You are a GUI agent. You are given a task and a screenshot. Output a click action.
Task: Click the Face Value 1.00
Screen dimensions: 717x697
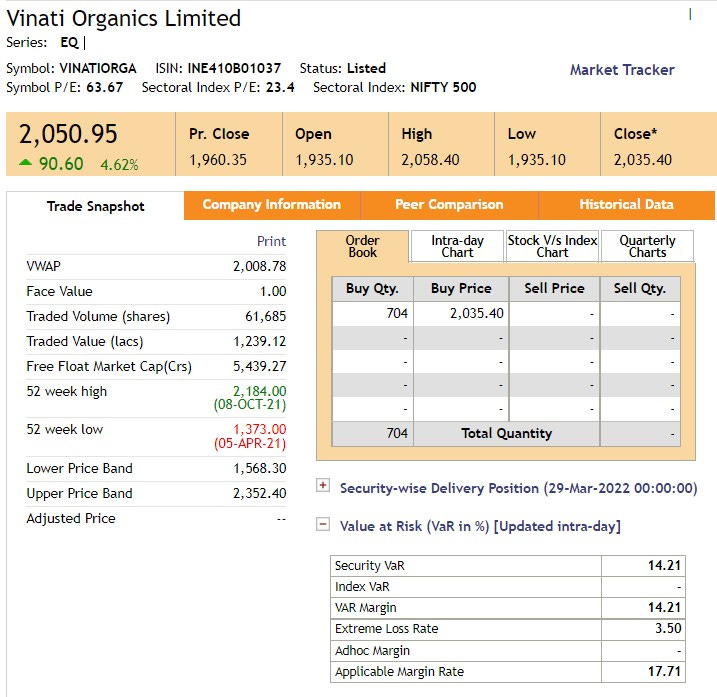point(273,291)
